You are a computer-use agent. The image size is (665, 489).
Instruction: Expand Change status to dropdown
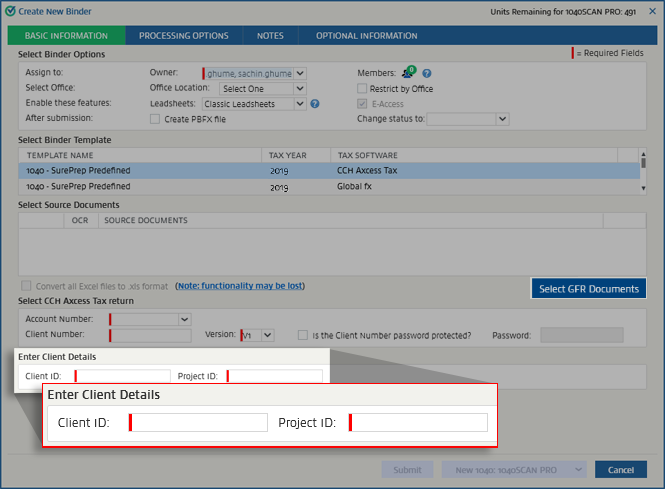click(503, 119)
